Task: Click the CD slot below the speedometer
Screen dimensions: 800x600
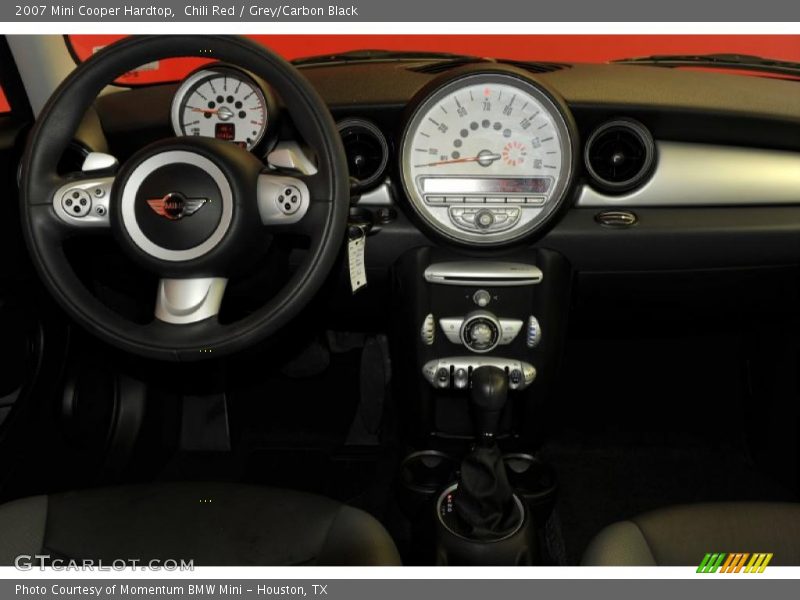Action: coord(483,274)
